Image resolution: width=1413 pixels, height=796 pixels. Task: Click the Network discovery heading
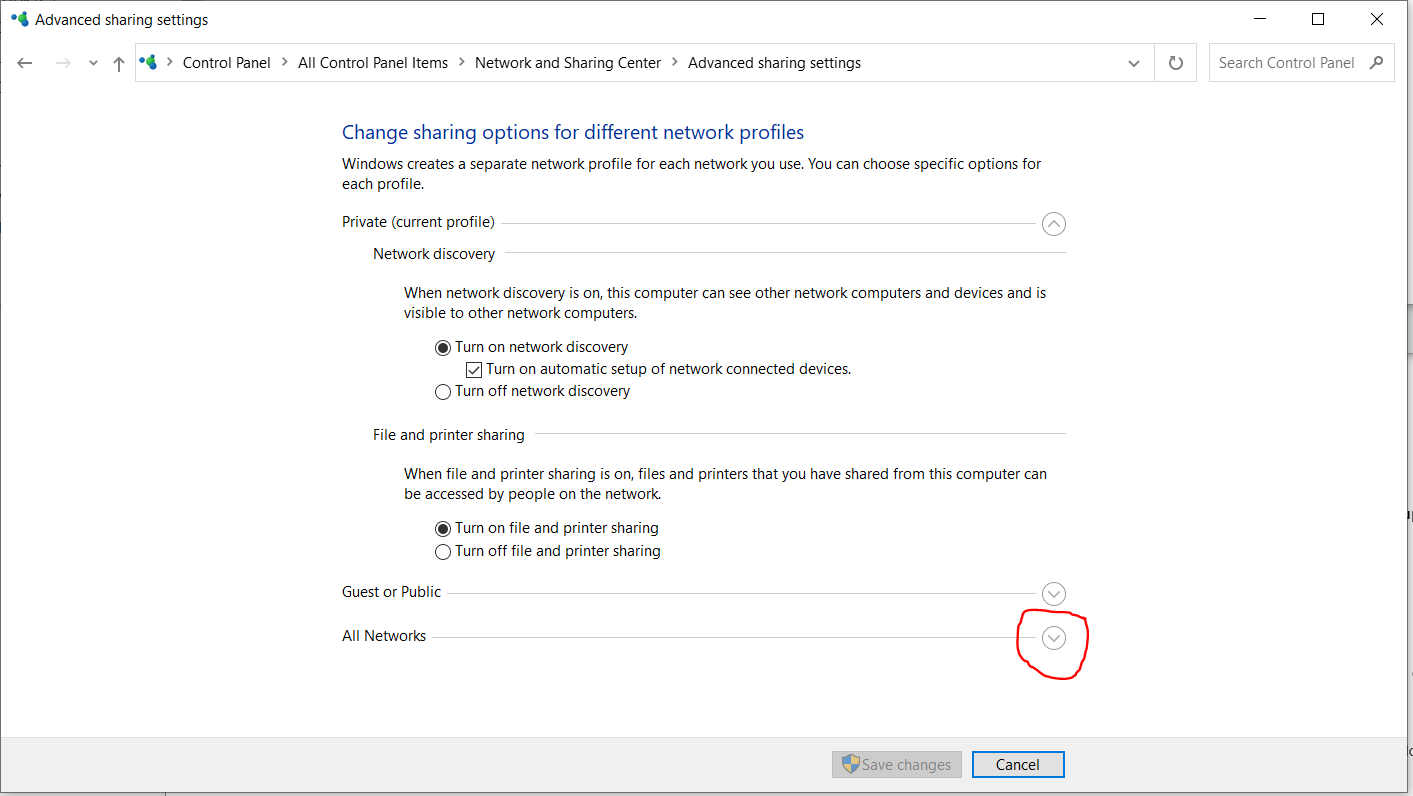(x=434, y=254)
